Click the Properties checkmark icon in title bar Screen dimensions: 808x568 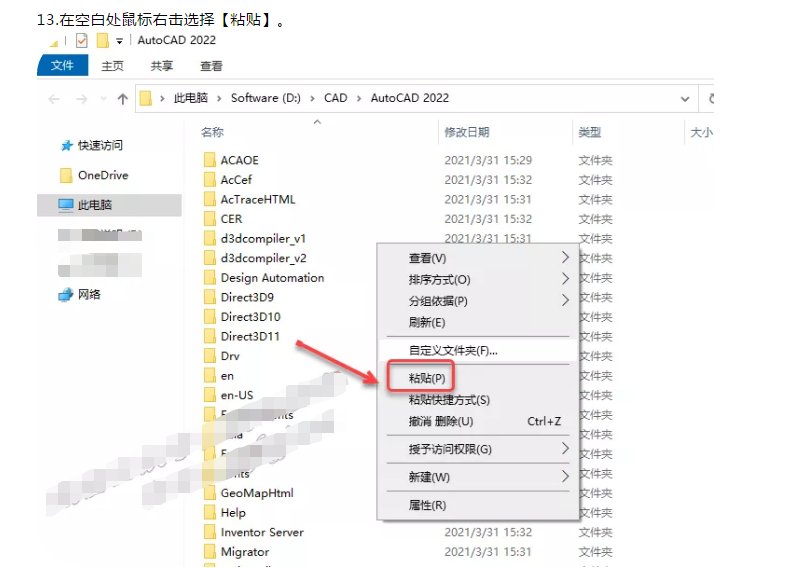pyautogui.click(x=81, y=40)
